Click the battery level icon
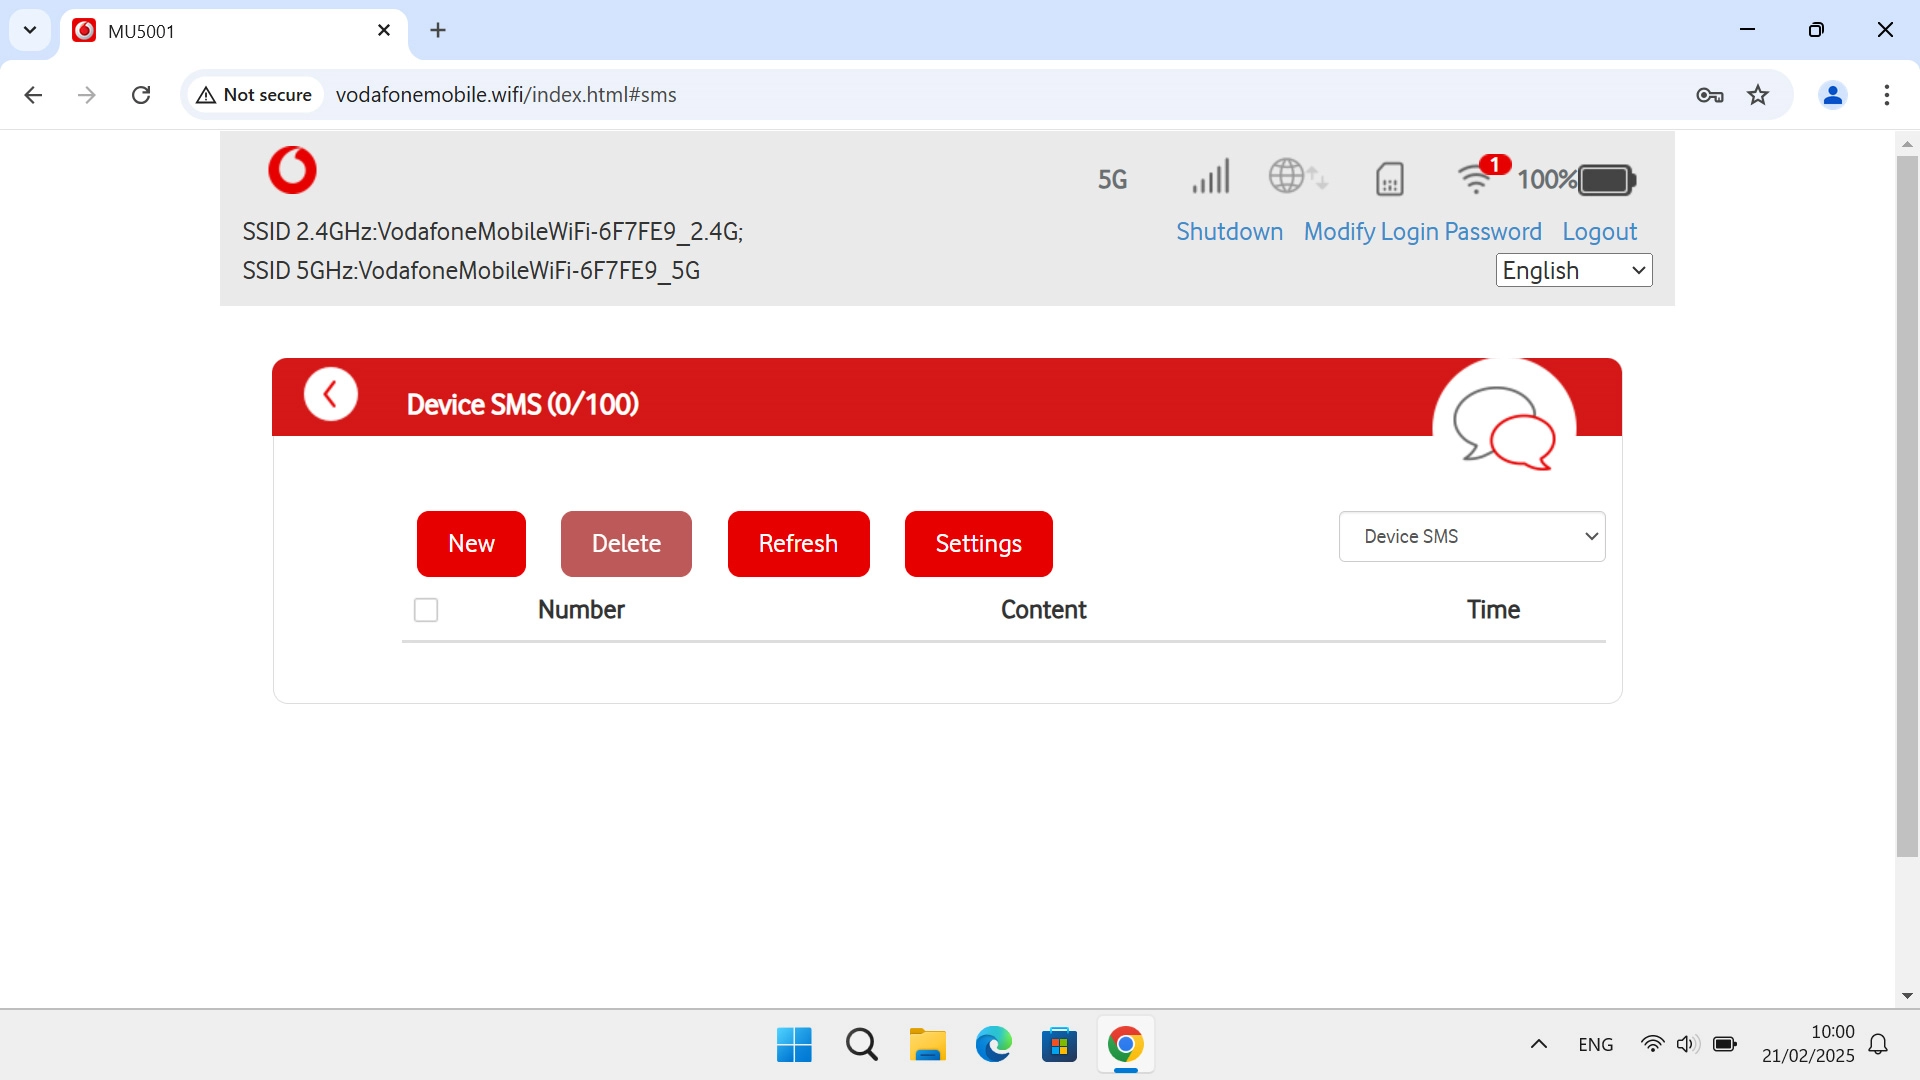The width and height of the screenshot is (1920, 1080). pos(1606,180)
